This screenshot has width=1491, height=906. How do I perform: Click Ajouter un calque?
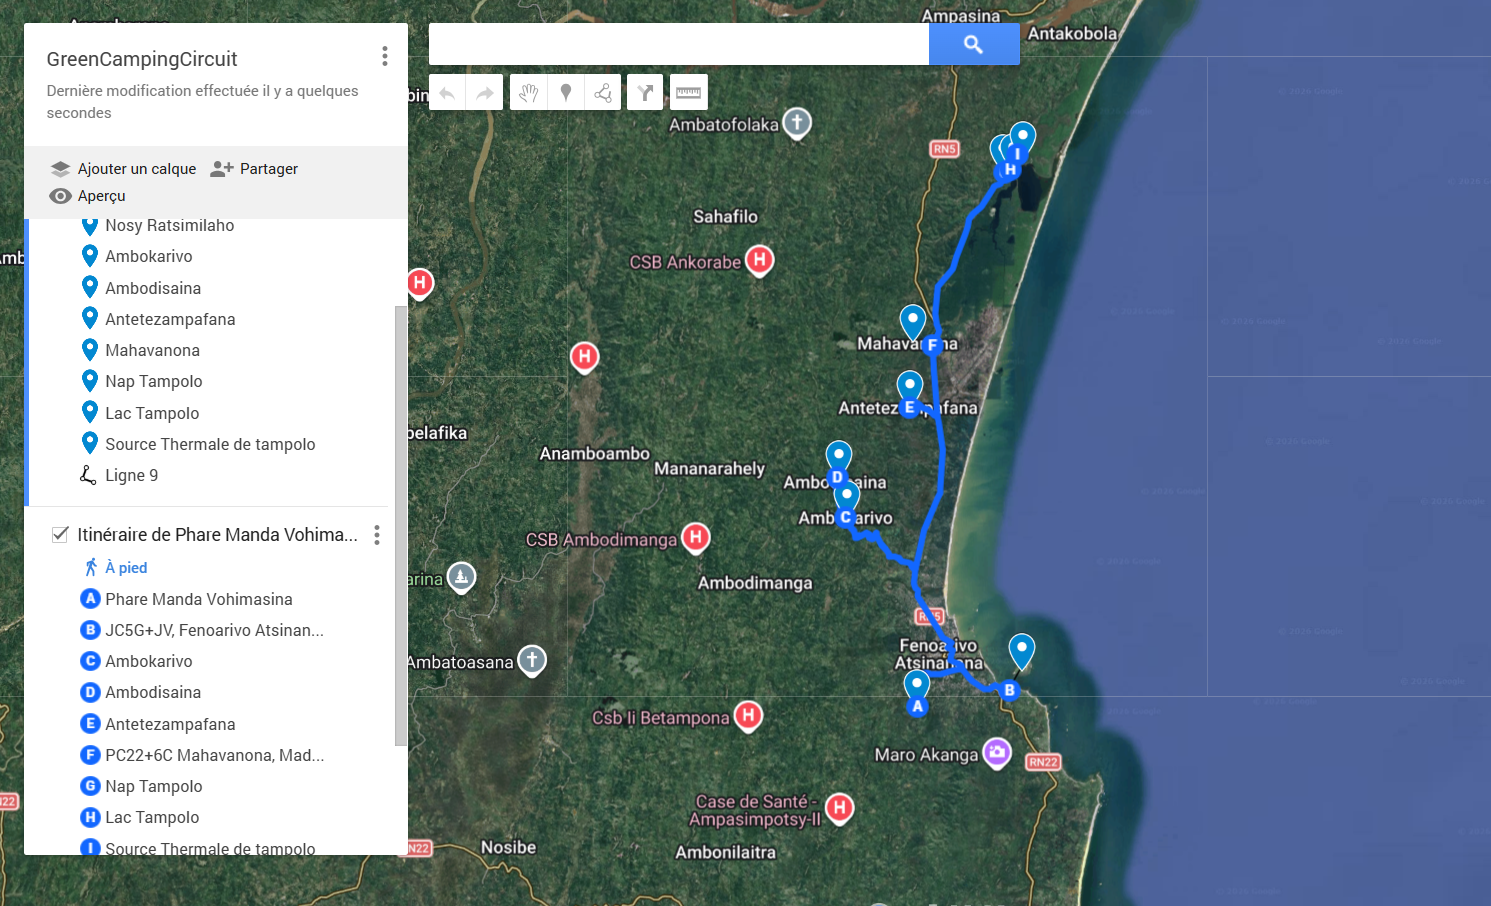tap(123, 169)
